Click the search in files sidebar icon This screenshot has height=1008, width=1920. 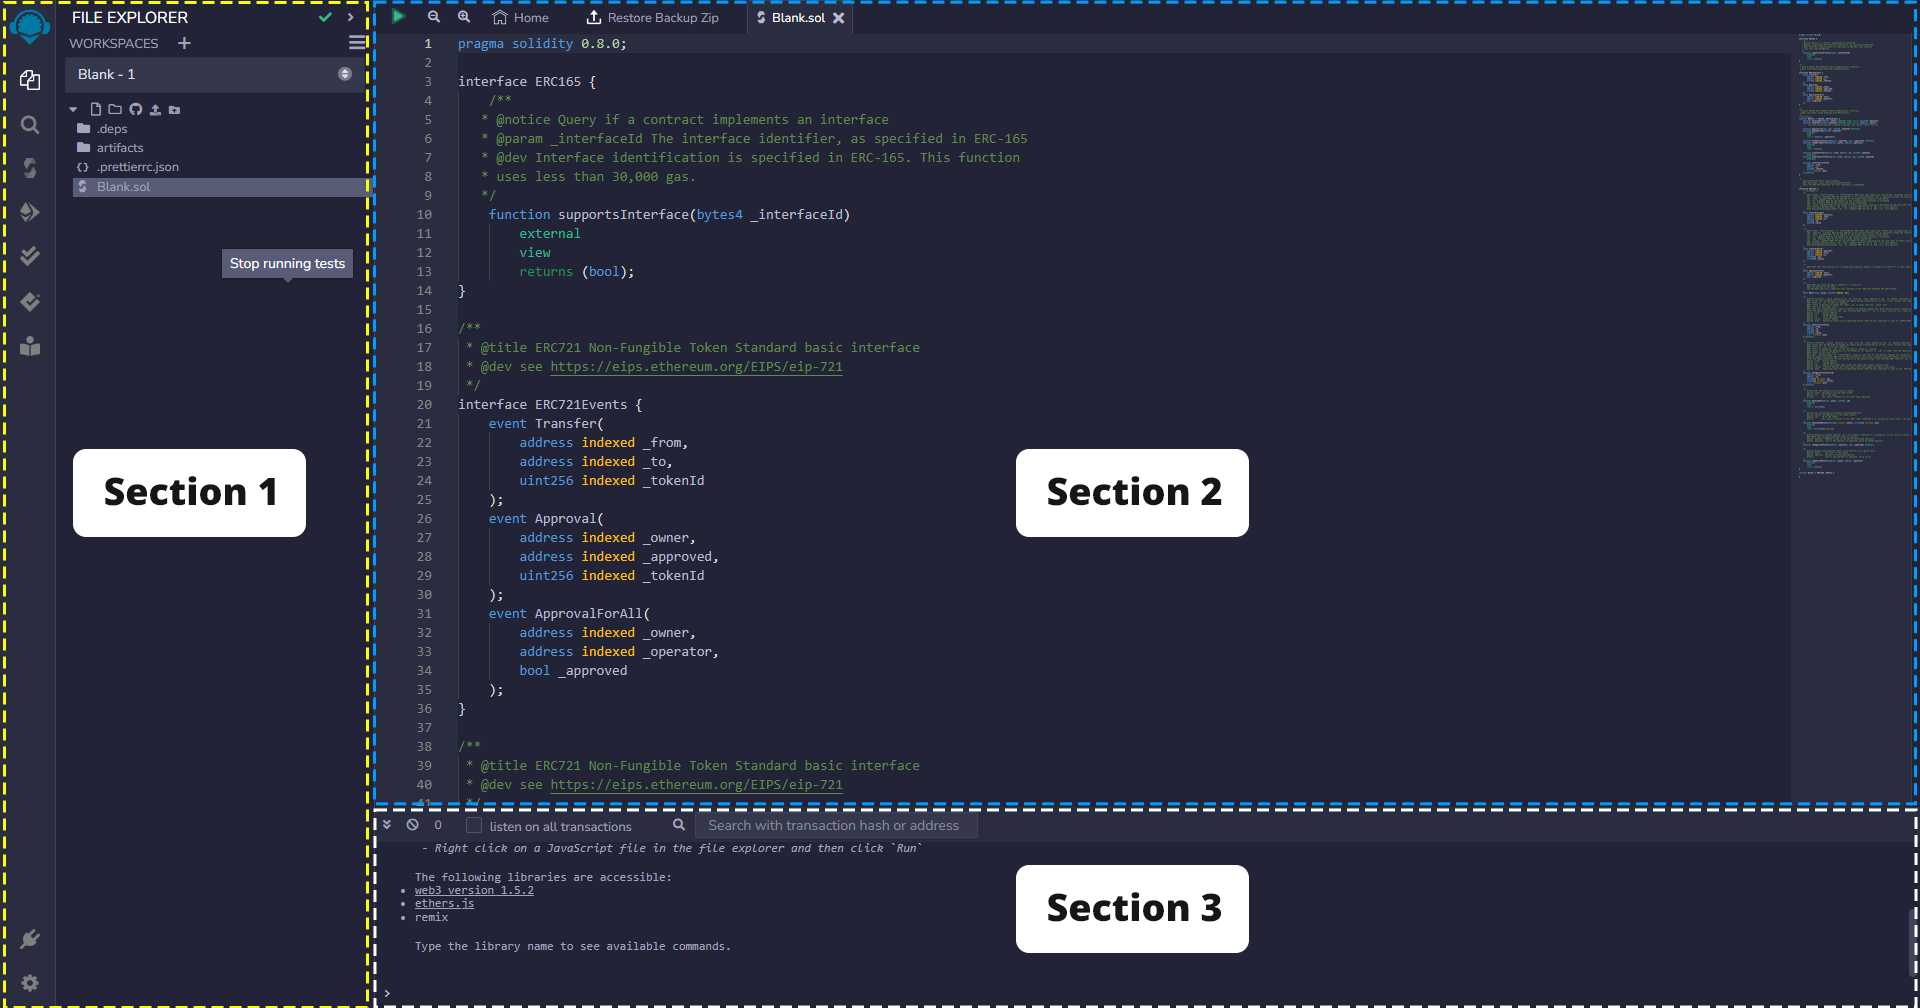pos(30,125)
